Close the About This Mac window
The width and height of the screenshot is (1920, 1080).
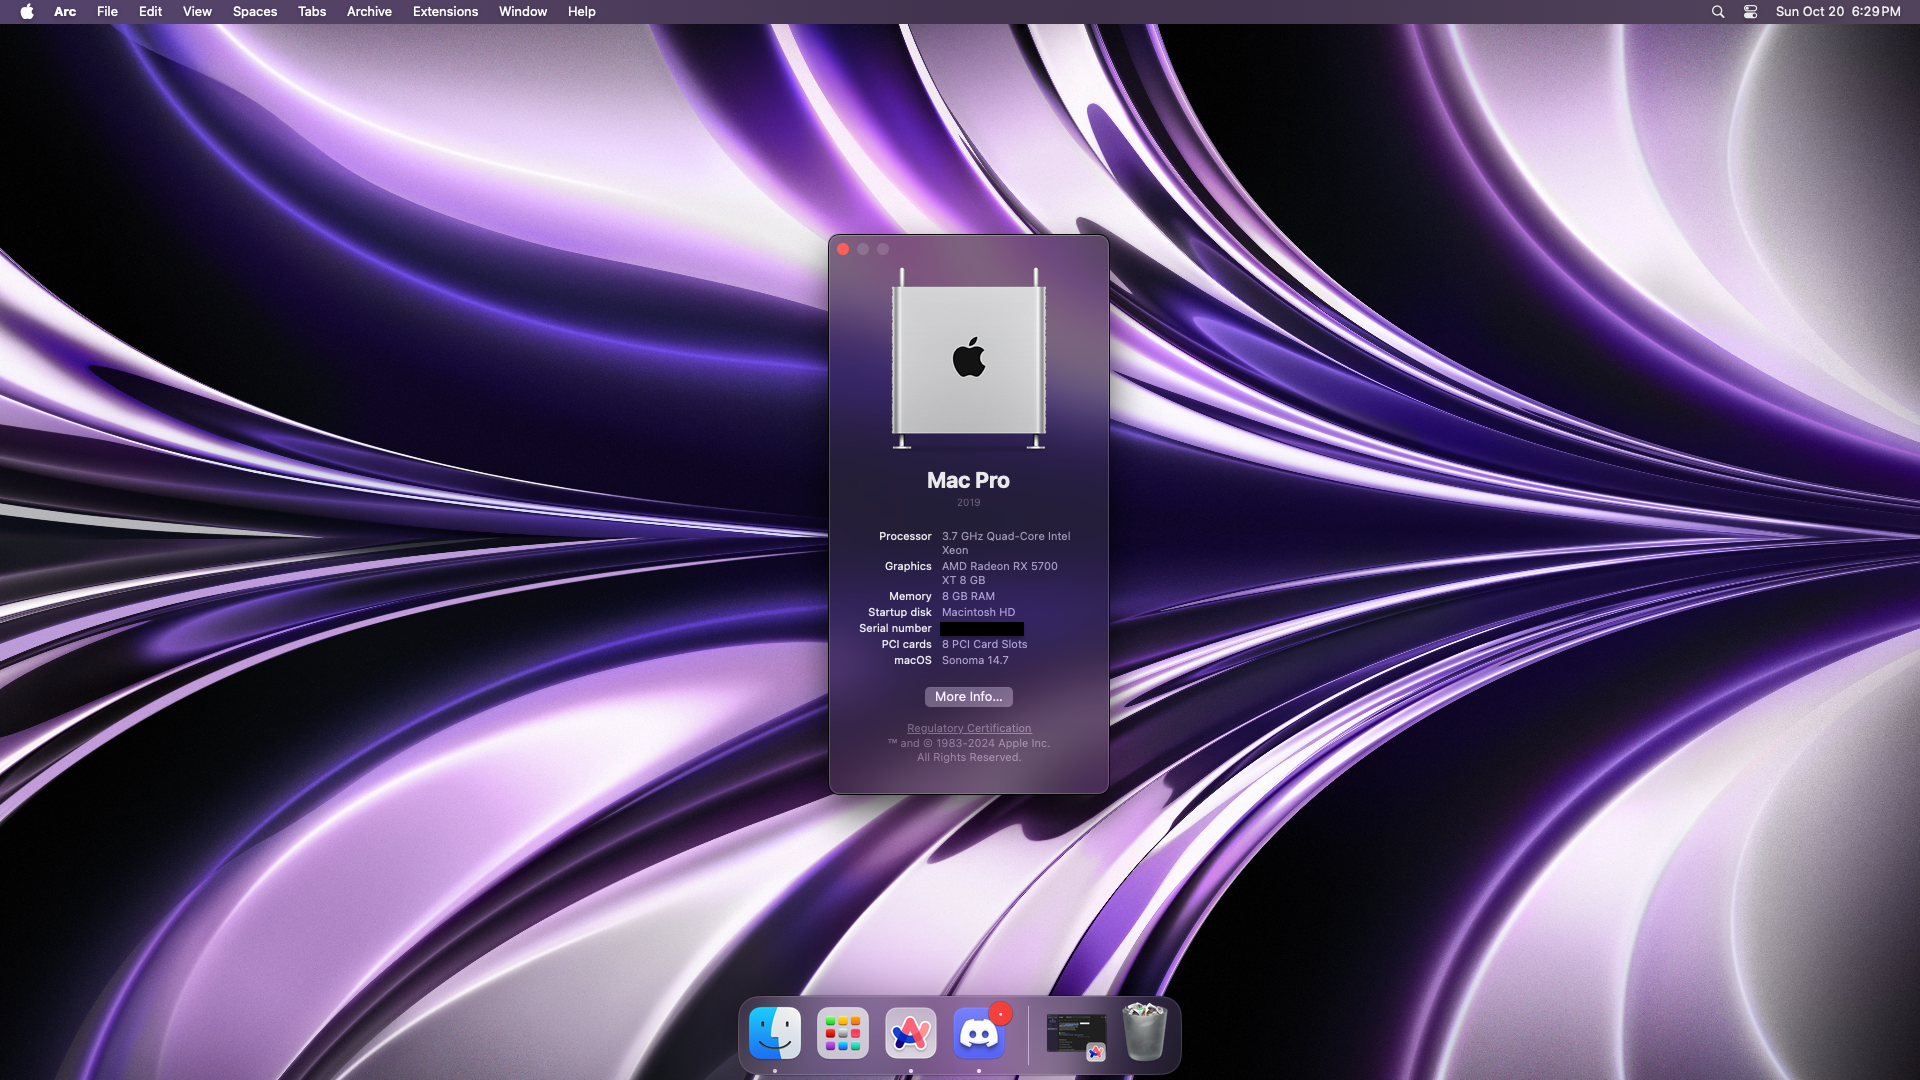click(843, 249)
